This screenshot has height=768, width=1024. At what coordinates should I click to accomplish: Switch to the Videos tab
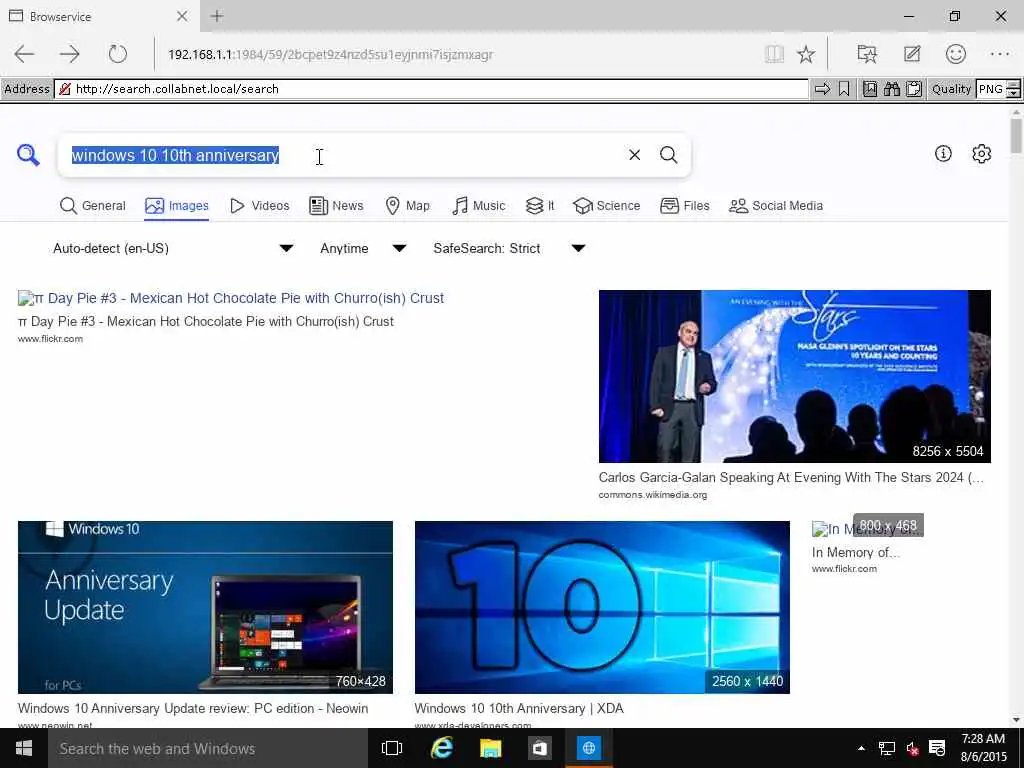pos(259,206)
